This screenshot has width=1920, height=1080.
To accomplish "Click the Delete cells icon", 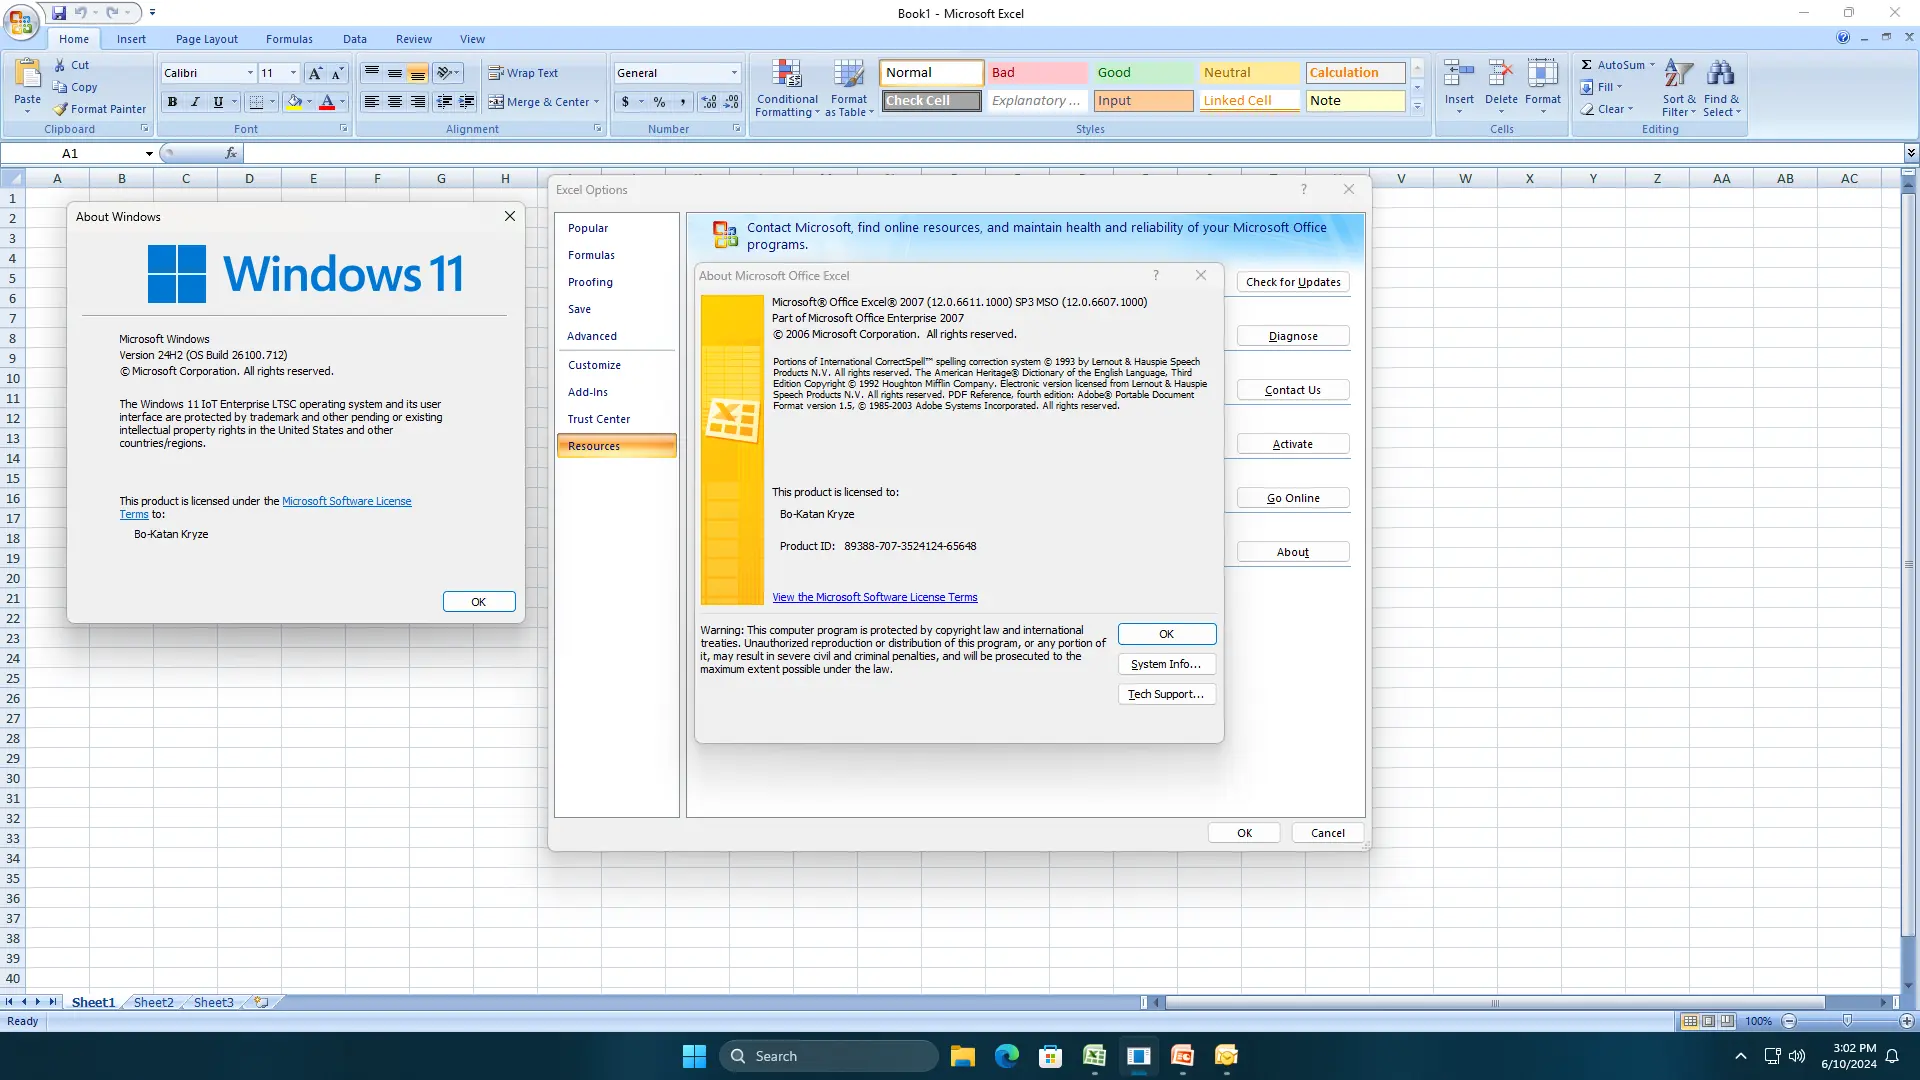I will [1501, 74].
